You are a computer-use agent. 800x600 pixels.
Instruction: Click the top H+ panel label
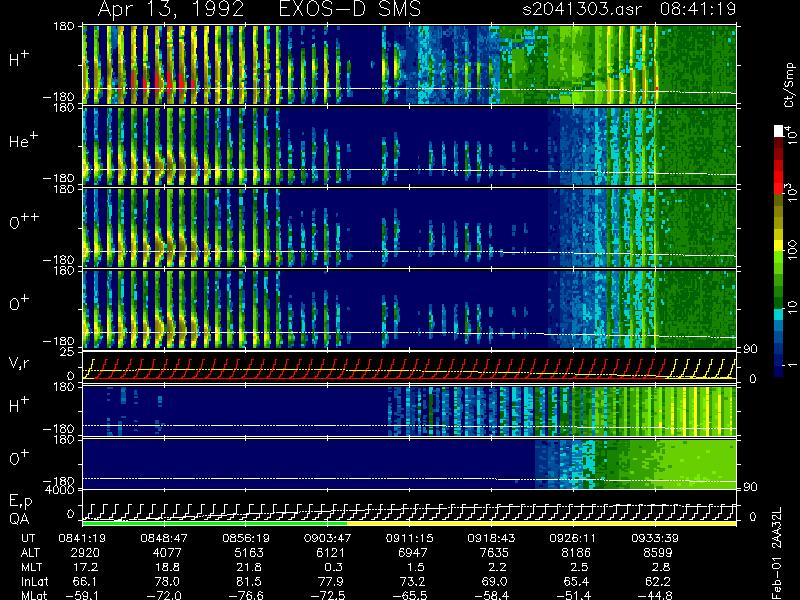click(x=19, y=60)
